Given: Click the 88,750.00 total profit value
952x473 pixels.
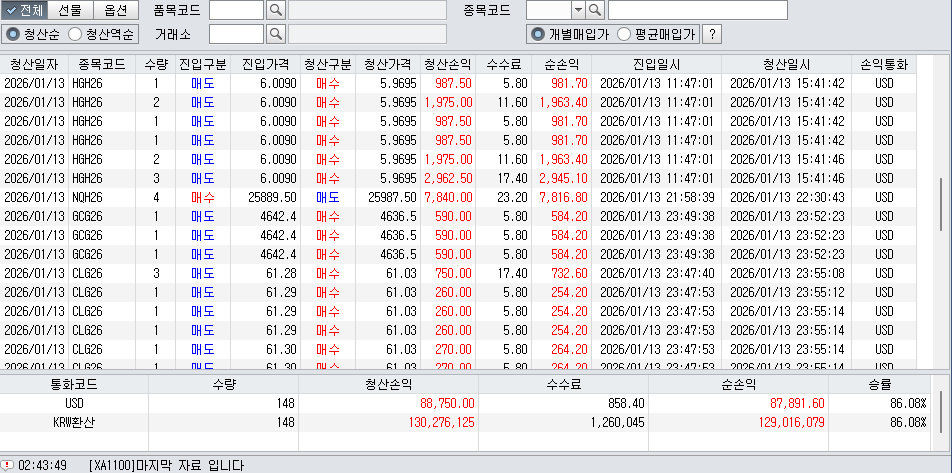Looking at the screenshot, I should coord(447,403).
